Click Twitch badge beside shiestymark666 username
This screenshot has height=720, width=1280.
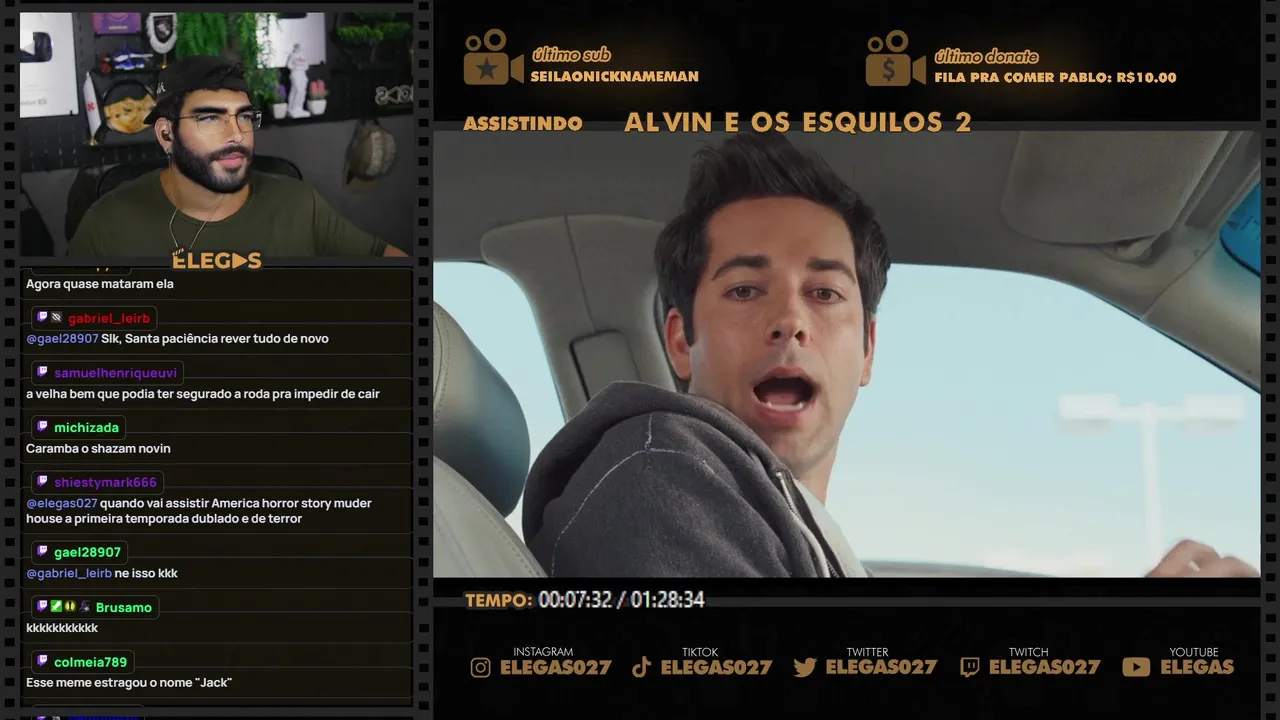pos(42,482)
